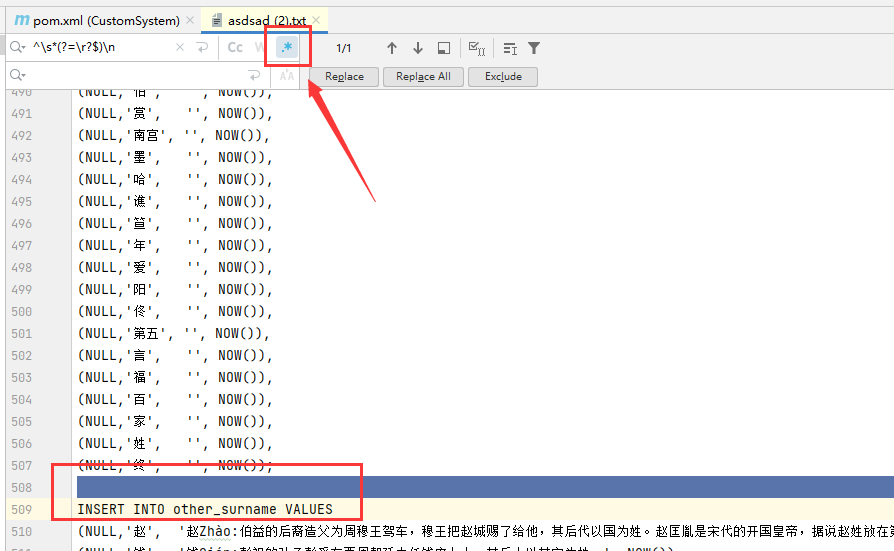
Task: Go to previous occurrence
Action: click(392, 48)
